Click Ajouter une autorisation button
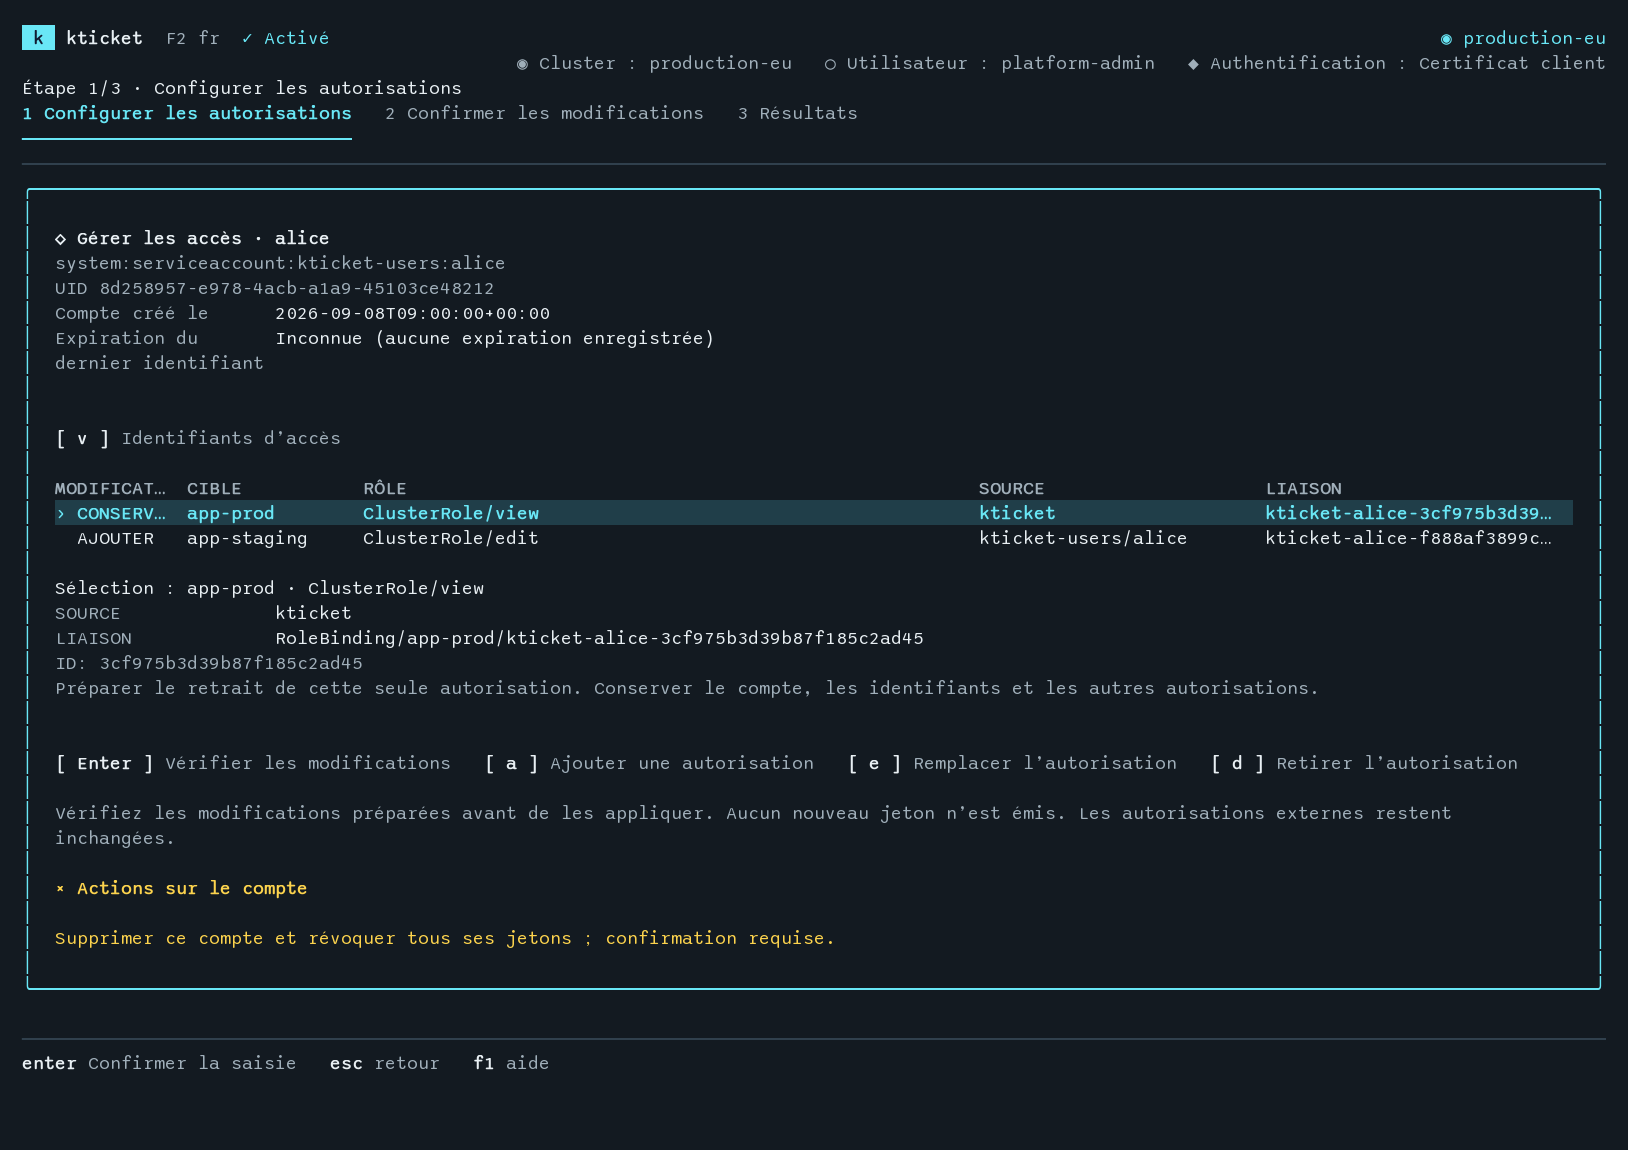Image resolution: width=1628 pixels, height=1150 pixels. 649,763
